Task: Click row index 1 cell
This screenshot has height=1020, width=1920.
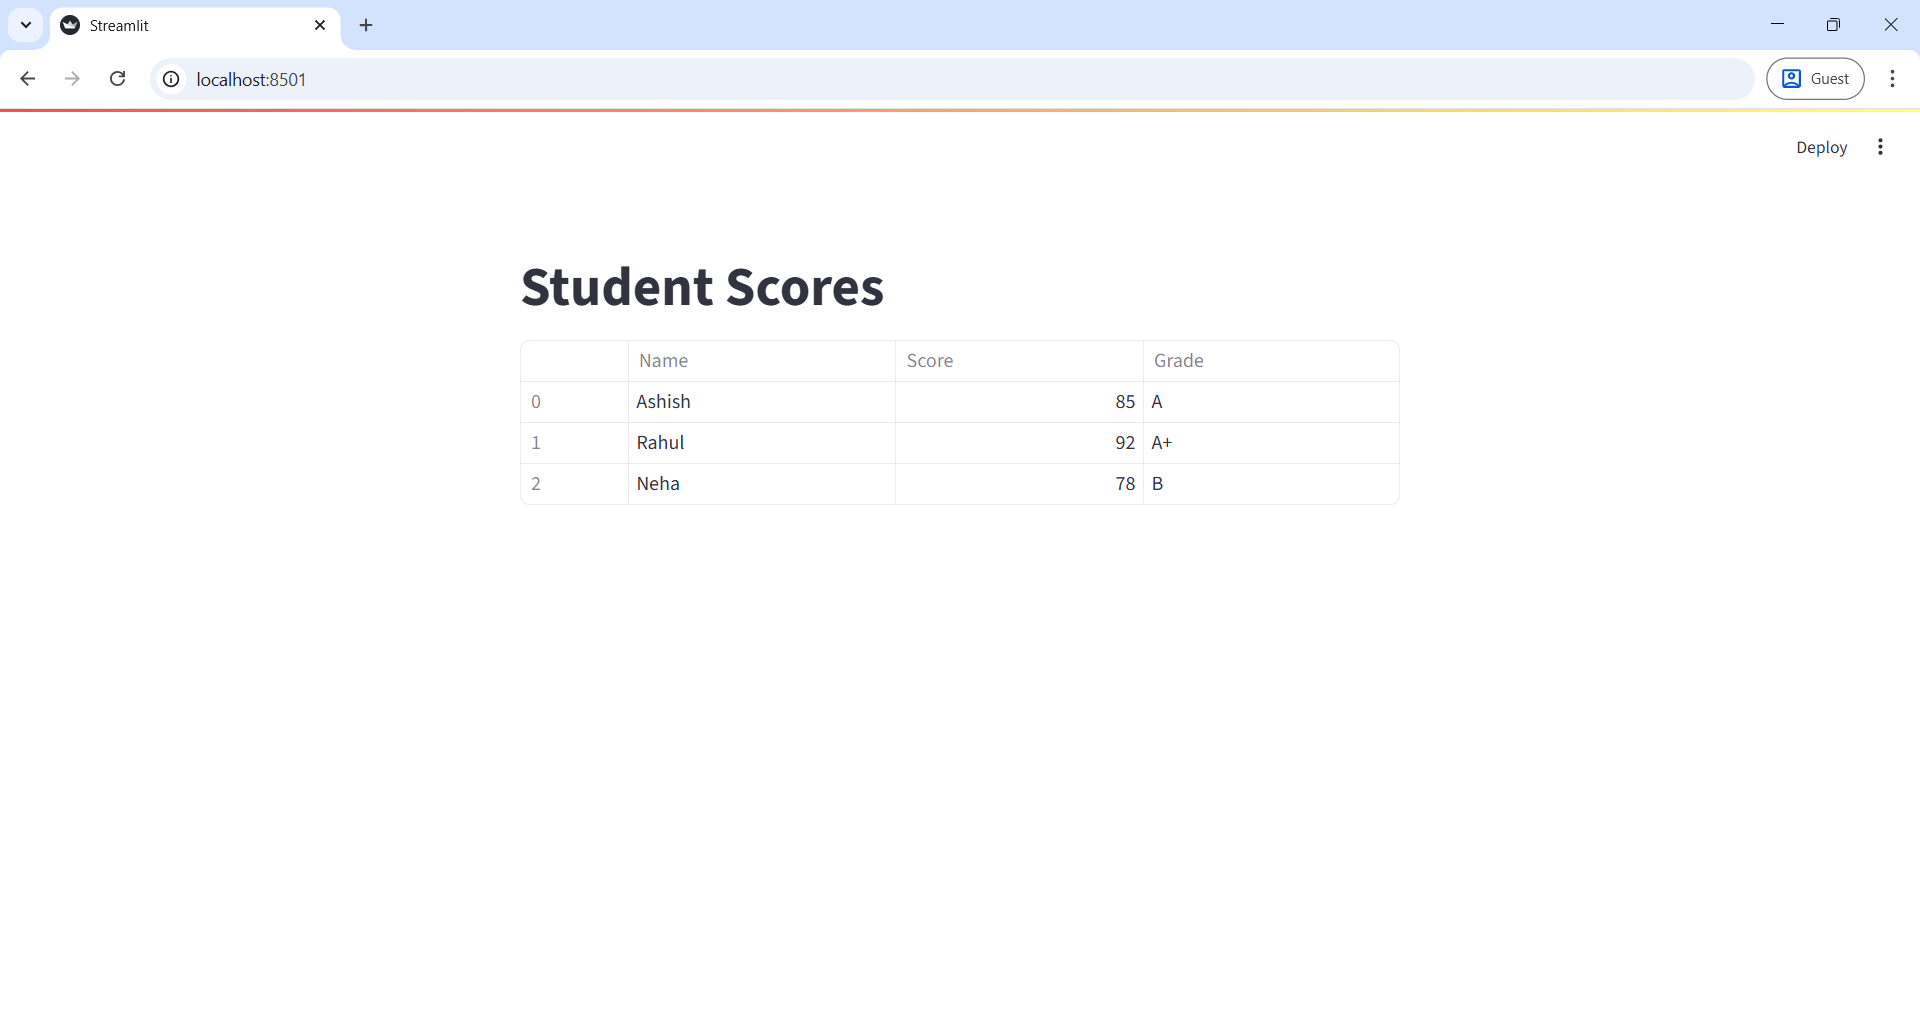Action: (574, 443)
